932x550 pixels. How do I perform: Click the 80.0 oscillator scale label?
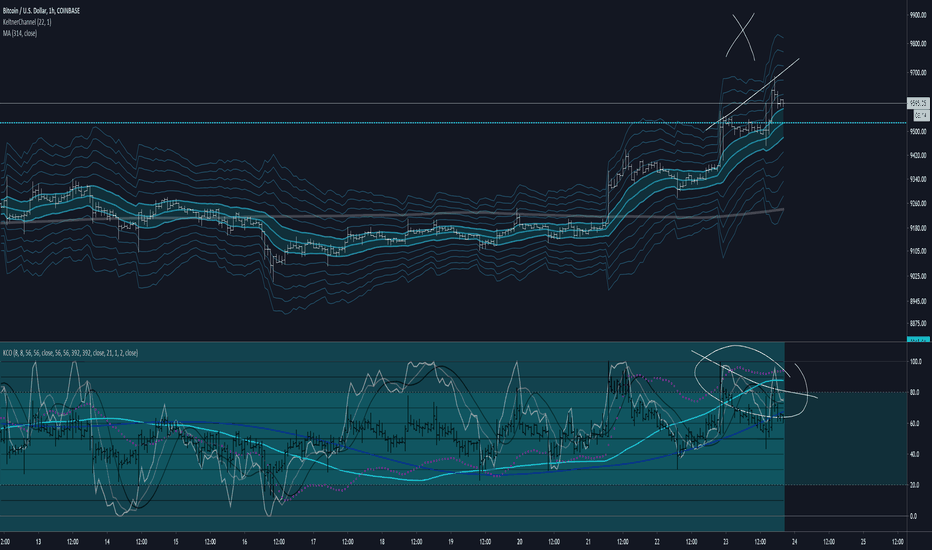coord(914,392)
